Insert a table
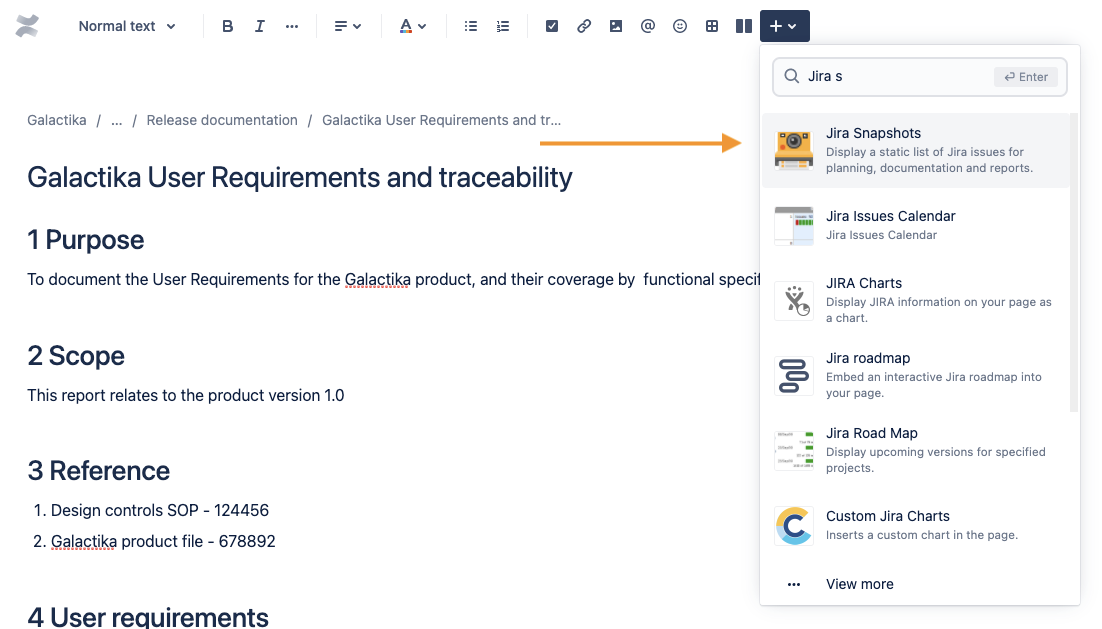Image resolution: width=1102 pixels, height=629 pixels. click(x=712, y=26)
